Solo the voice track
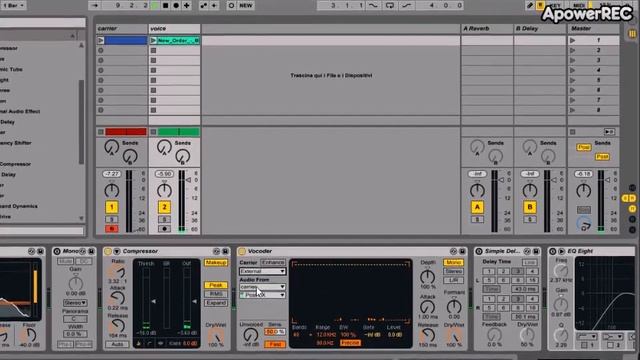 [x=164, y=220]
